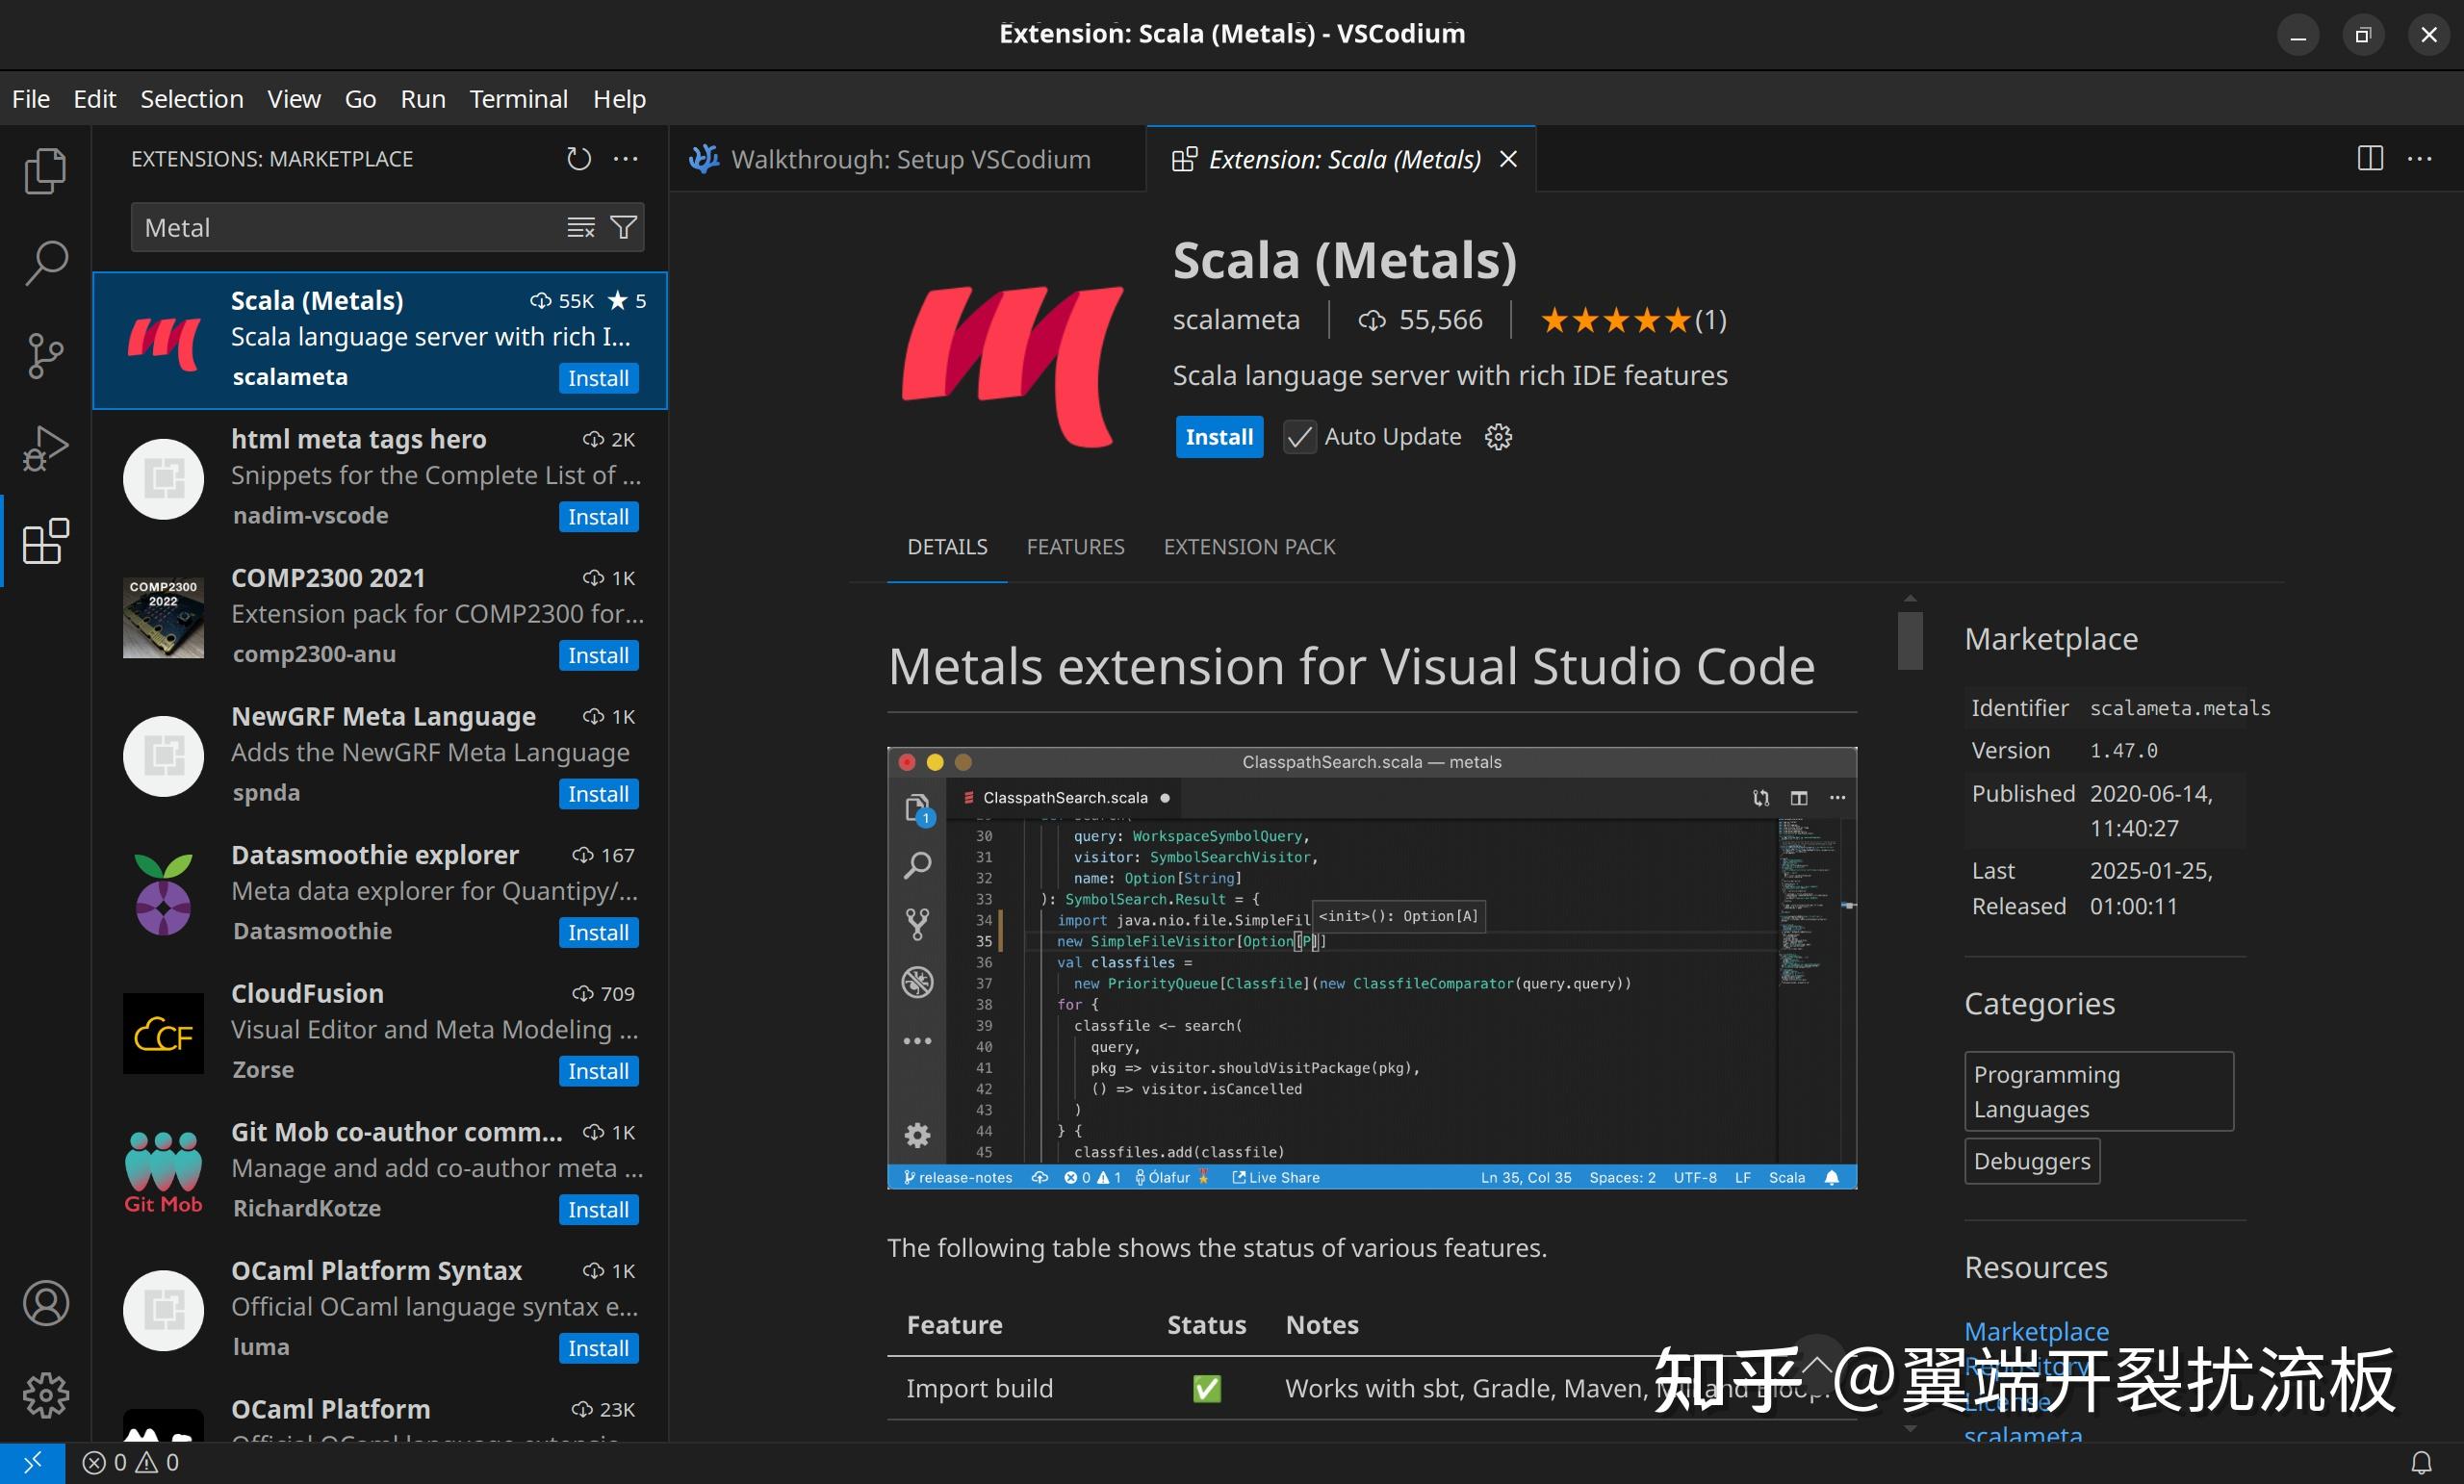The width and height of the screenshot is (2464, 1484).
Task: Refresh the extensions marketplace list
Action: pos(578,158)
